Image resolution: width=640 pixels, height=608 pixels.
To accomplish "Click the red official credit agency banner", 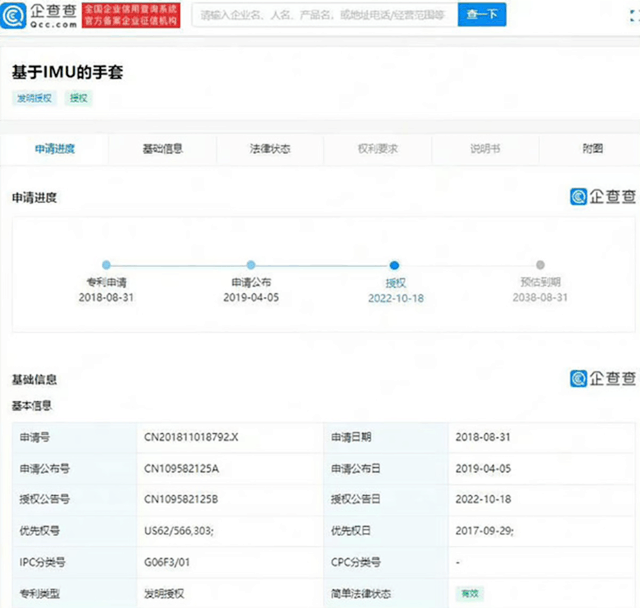I will [131, 15].
